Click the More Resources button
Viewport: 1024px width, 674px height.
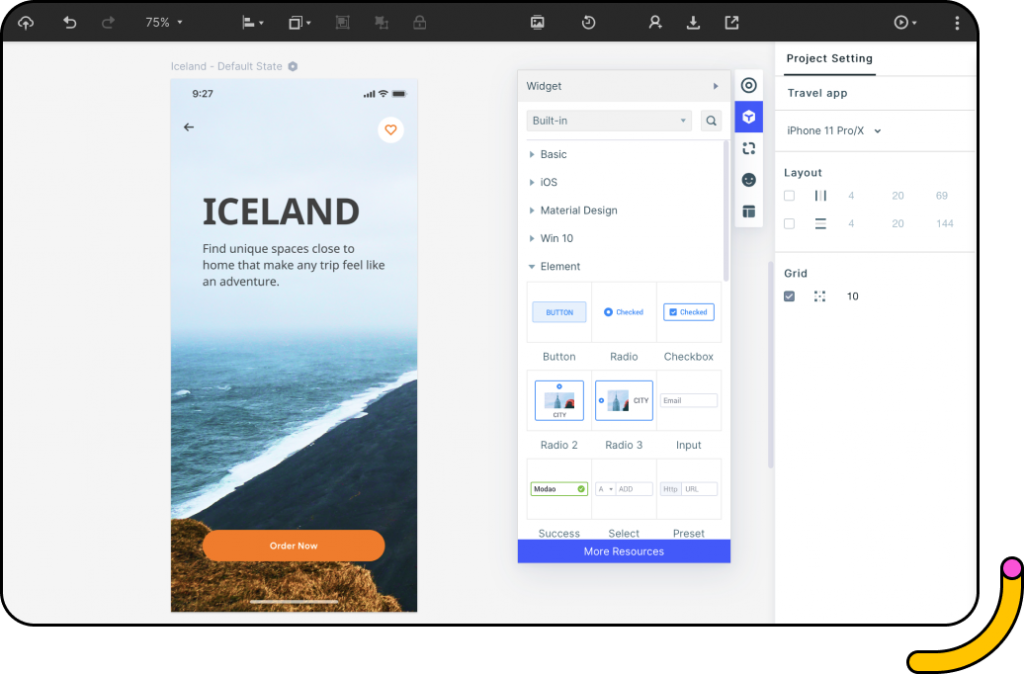coord(624,551)
